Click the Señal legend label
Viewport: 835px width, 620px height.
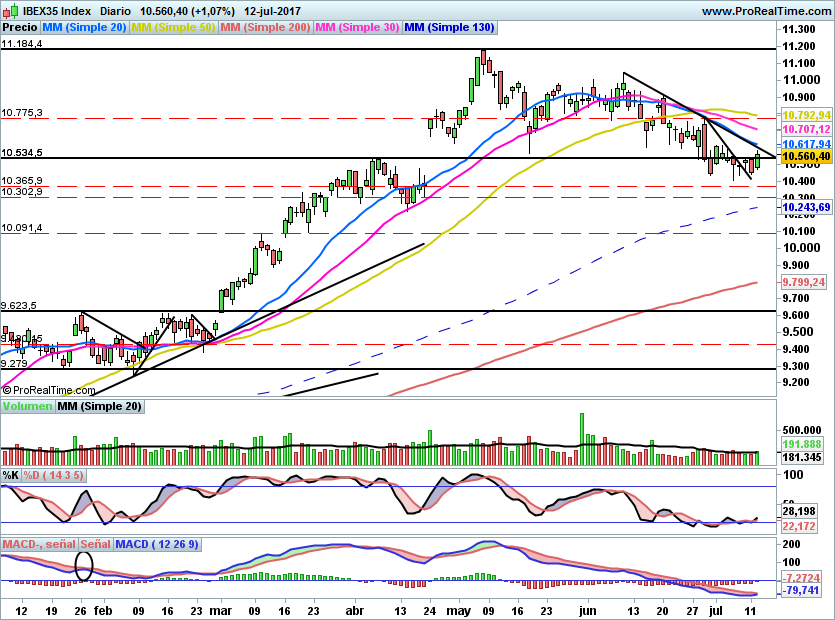(96, 543)
